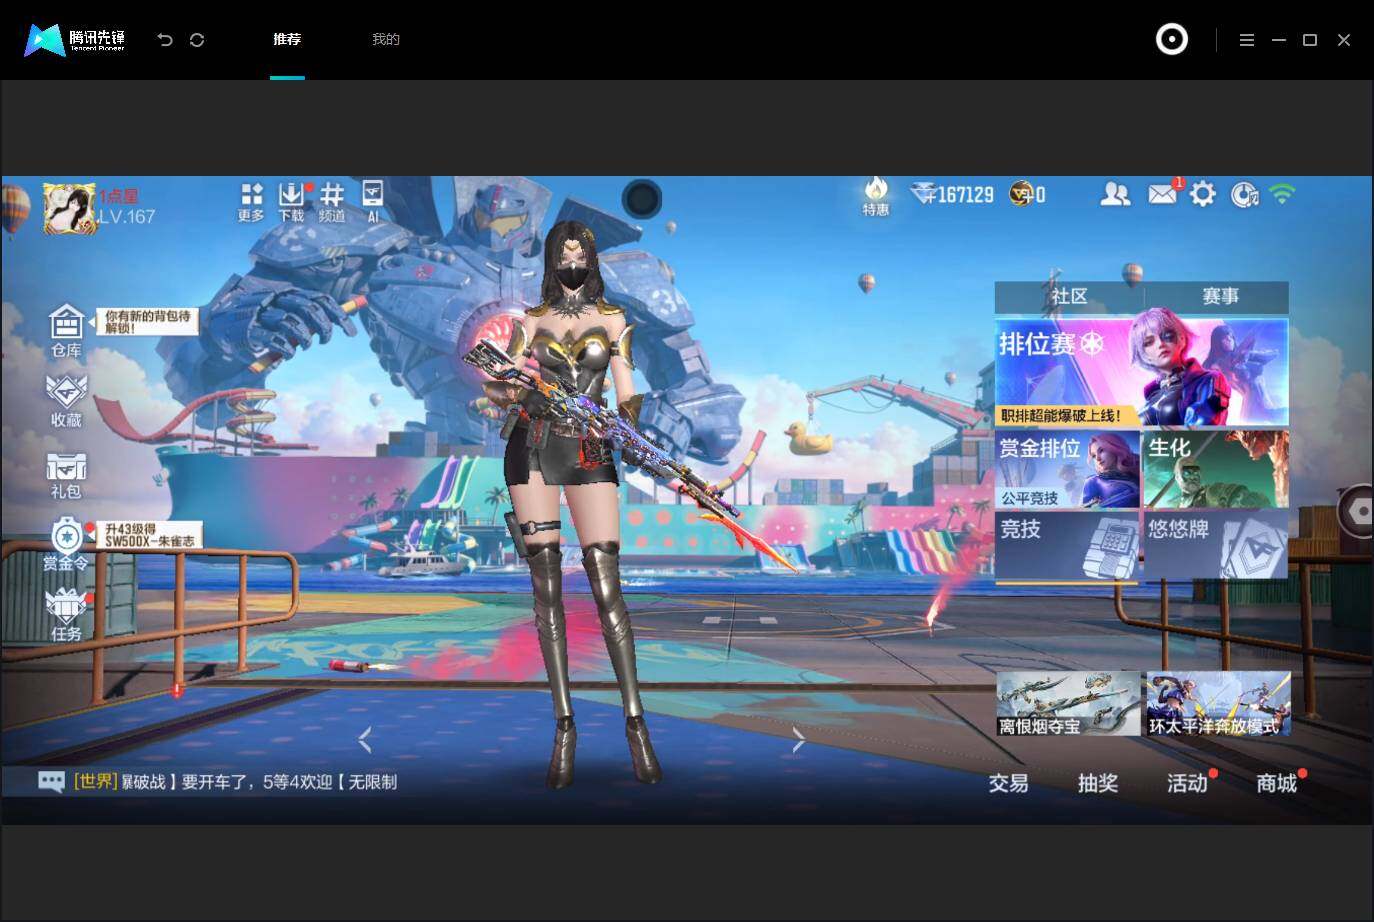Open the 赏金排位 mode card
Image resolution: width=1374 pixels, height=922 pixels.
point(1068,469)
